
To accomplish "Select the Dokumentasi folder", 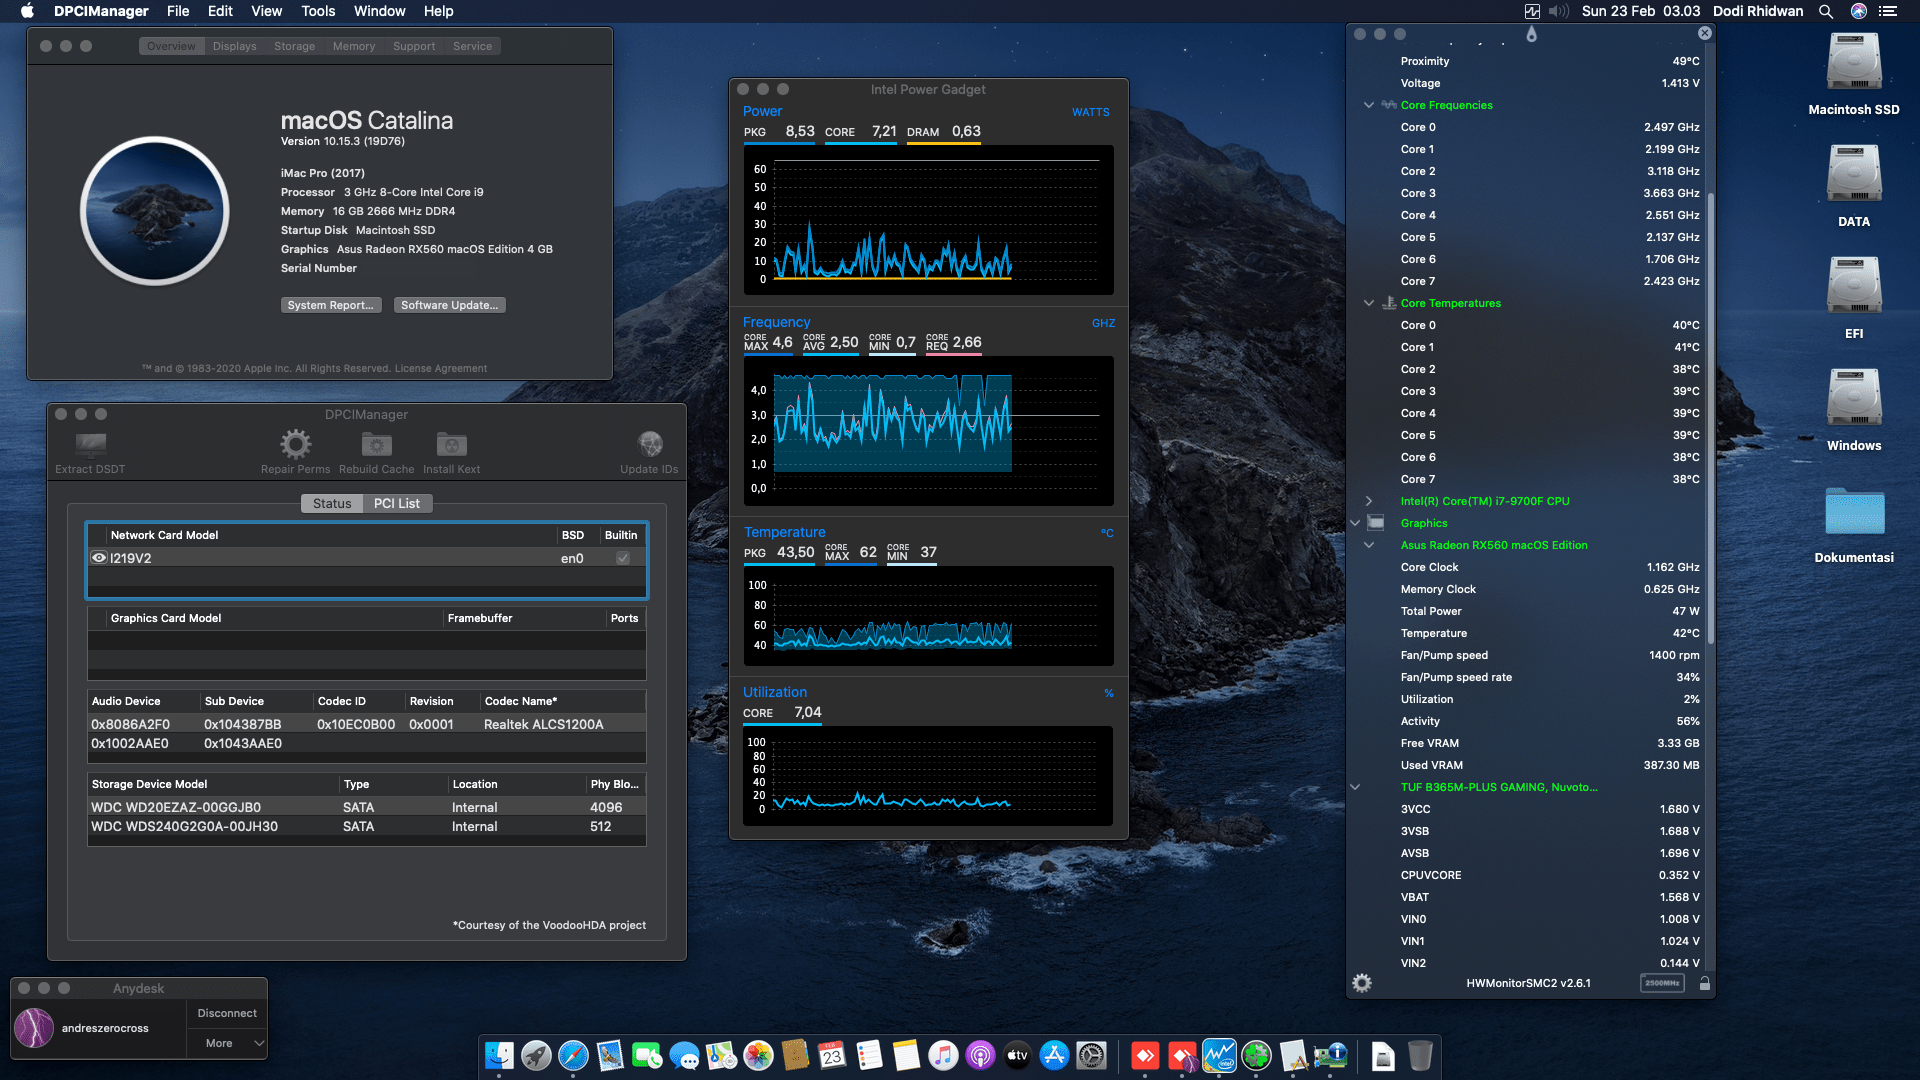I will [1854, 511].
